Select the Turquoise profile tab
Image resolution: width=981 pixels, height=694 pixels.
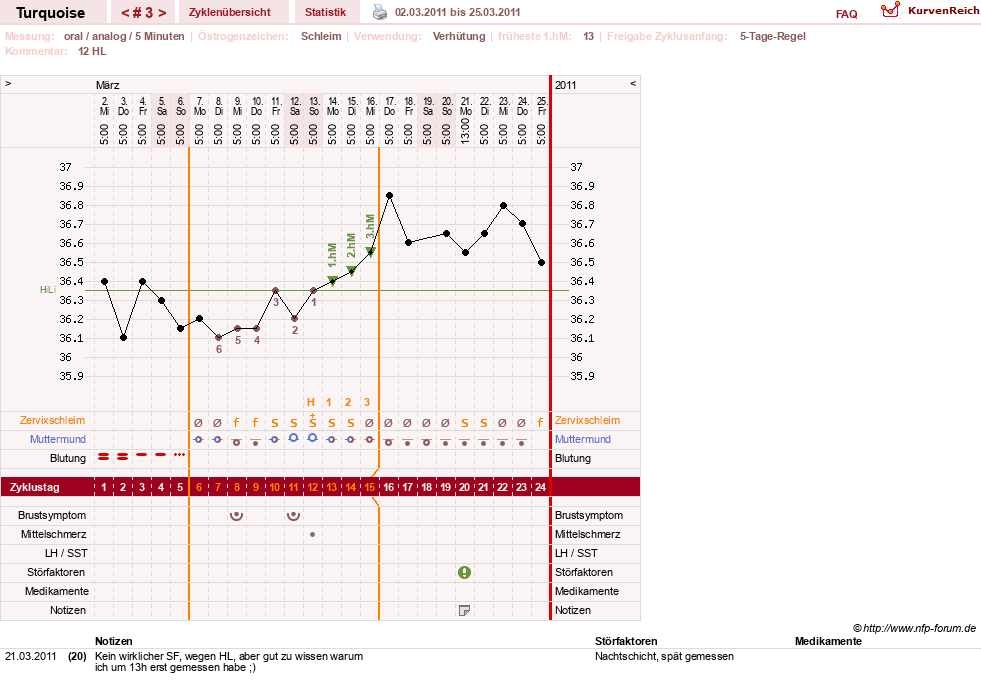pos(51,13)
